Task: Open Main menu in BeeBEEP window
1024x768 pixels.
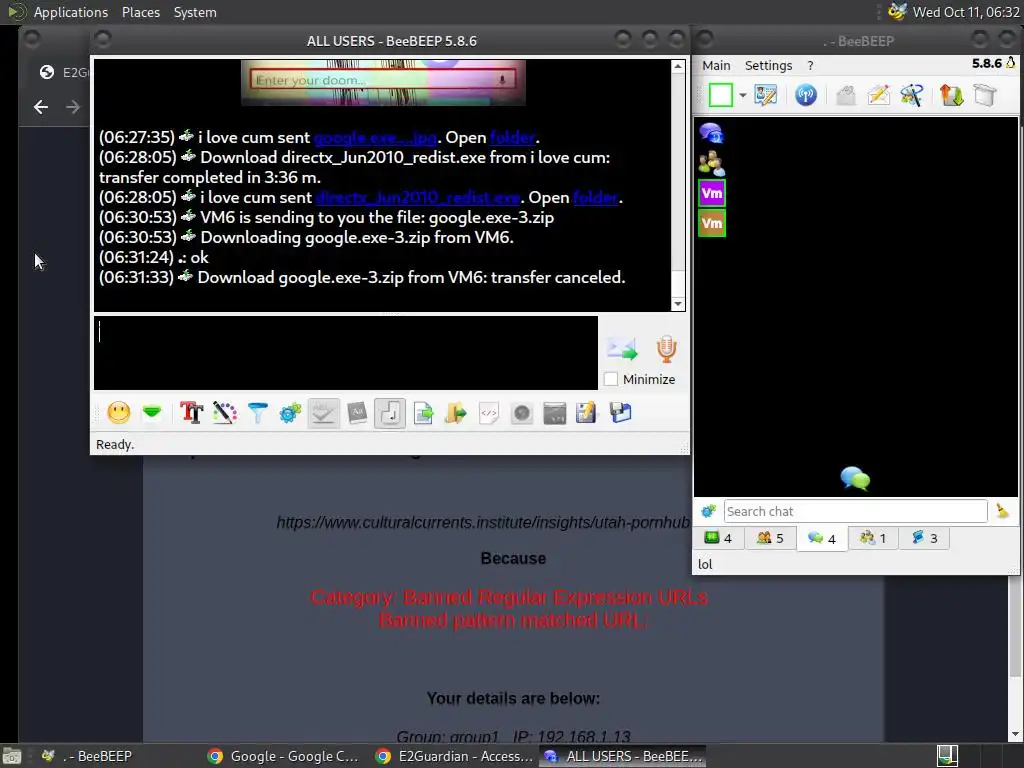Action: tap(716, 65)
